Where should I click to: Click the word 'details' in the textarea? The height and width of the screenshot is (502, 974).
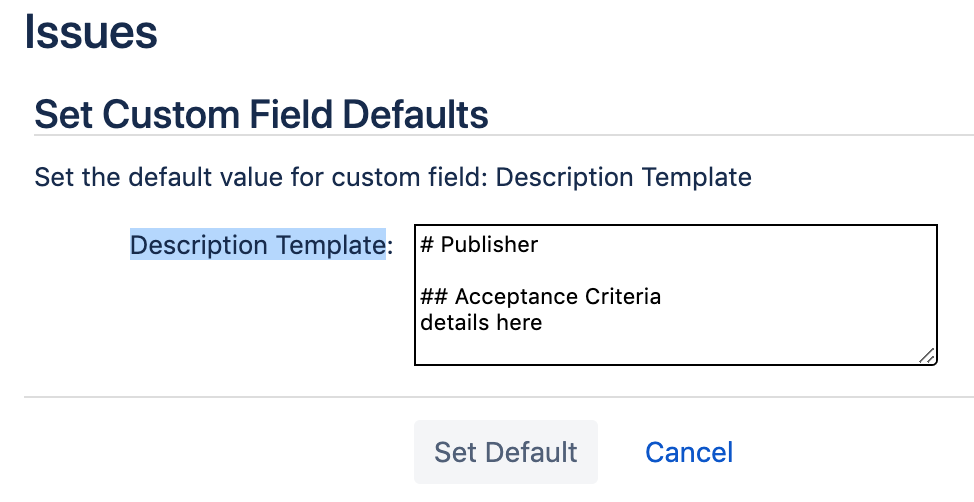point(455,322)
